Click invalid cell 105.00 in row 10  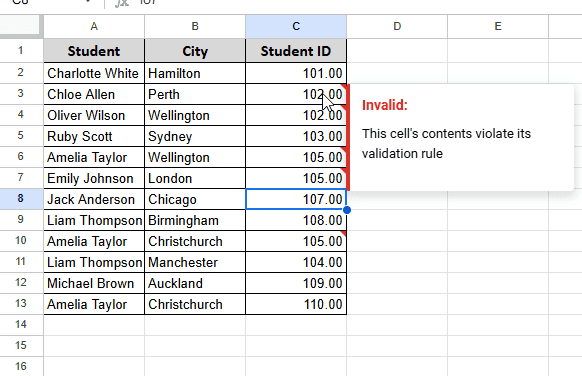click(296, 242)
